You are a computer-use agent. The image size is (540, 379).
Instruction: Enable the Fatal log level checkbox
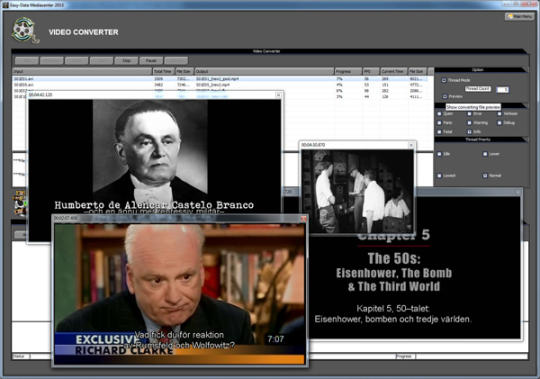tap(439, 131)
